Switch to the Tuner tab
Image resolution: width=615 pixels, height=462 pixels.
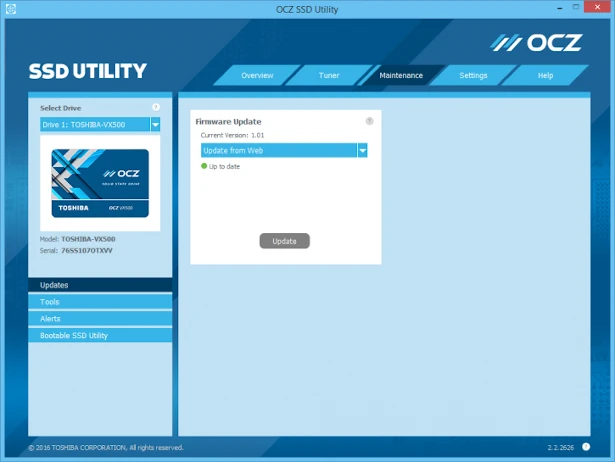click(329, 75)
